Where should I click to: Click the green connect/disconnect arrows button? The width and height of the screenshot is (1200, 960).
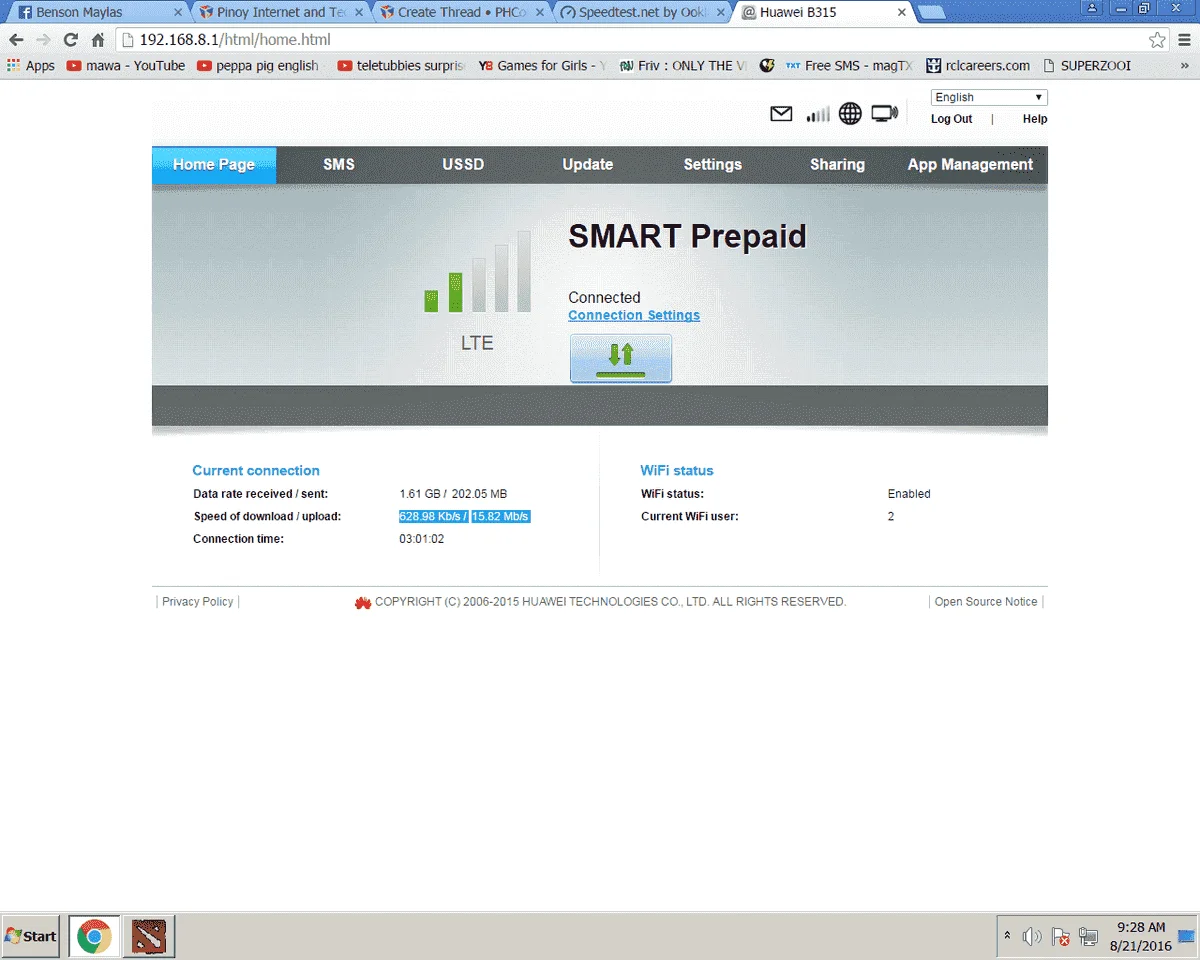[621, 358]
